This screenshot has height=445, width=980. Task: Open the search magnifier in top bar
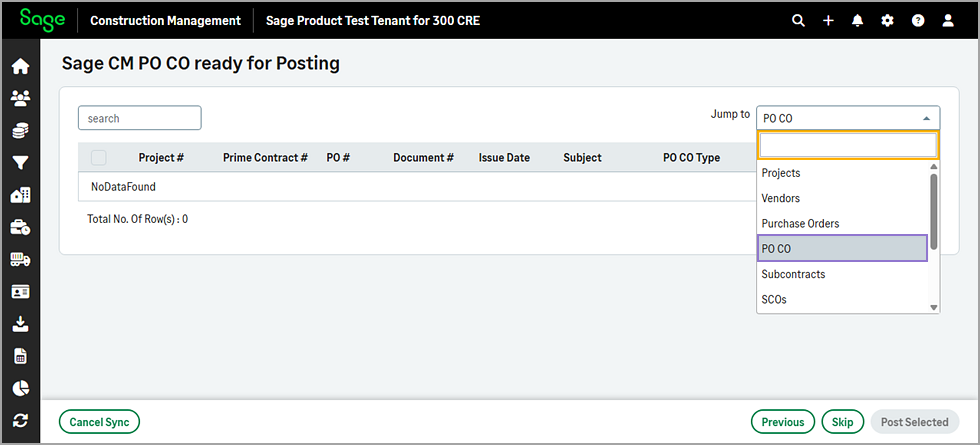click(x=798, y=21)
